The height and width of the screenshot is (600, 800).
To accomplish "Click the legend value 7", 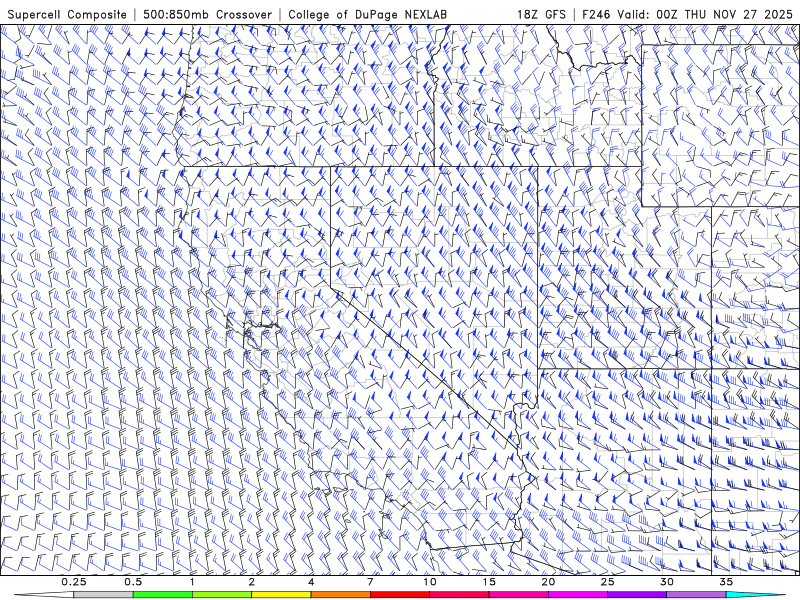I will tap(370, 582).
